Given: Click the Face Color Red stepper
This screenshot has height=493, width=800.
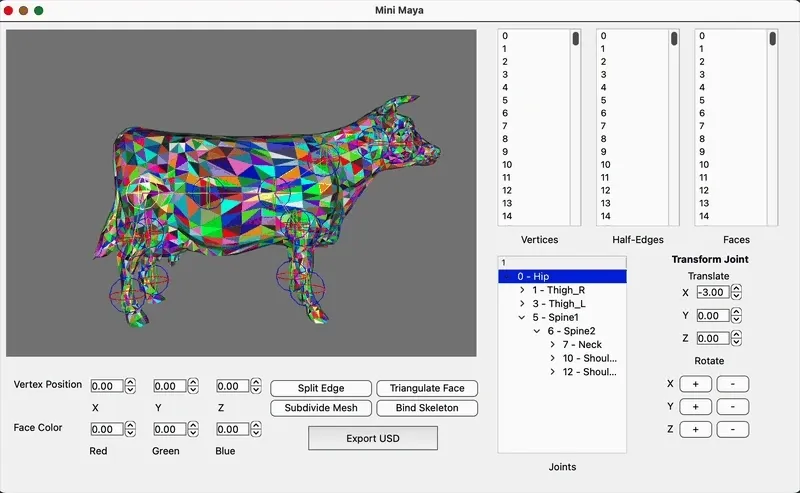Looking at the screenshot, I should [x=130, y=429].
